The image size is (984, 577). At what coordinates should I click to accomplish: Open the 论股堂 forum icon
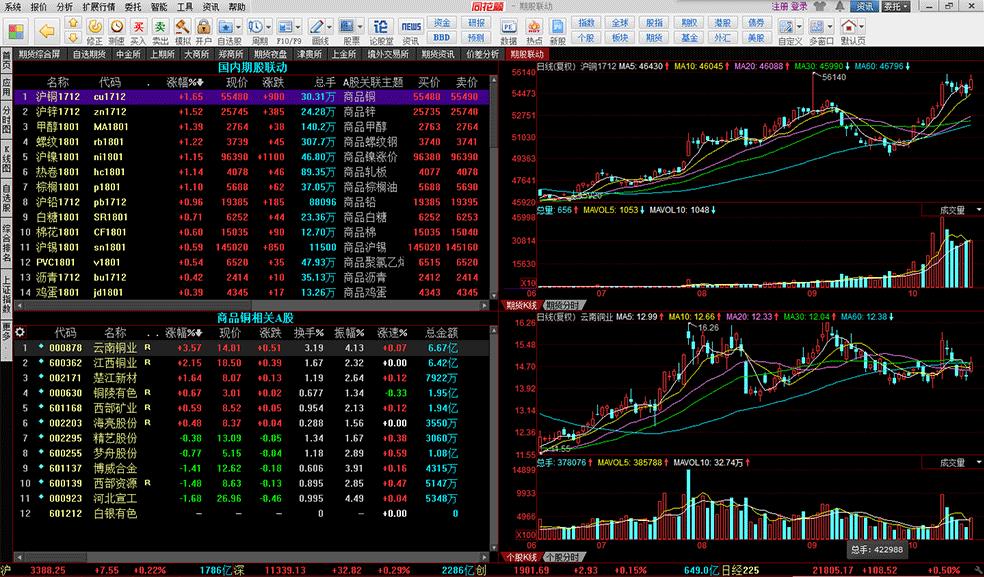coord(380,31)
